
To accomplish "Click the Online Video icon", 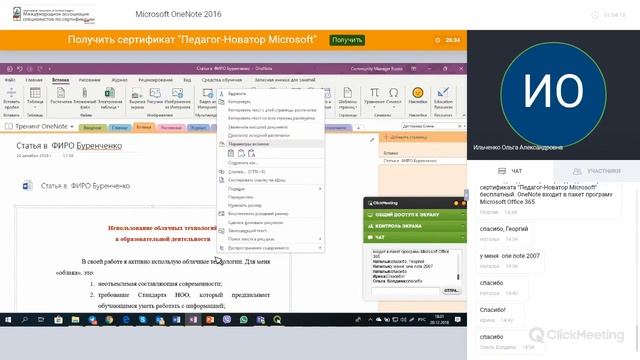I will pyautogui.click(x=207, y=93).
